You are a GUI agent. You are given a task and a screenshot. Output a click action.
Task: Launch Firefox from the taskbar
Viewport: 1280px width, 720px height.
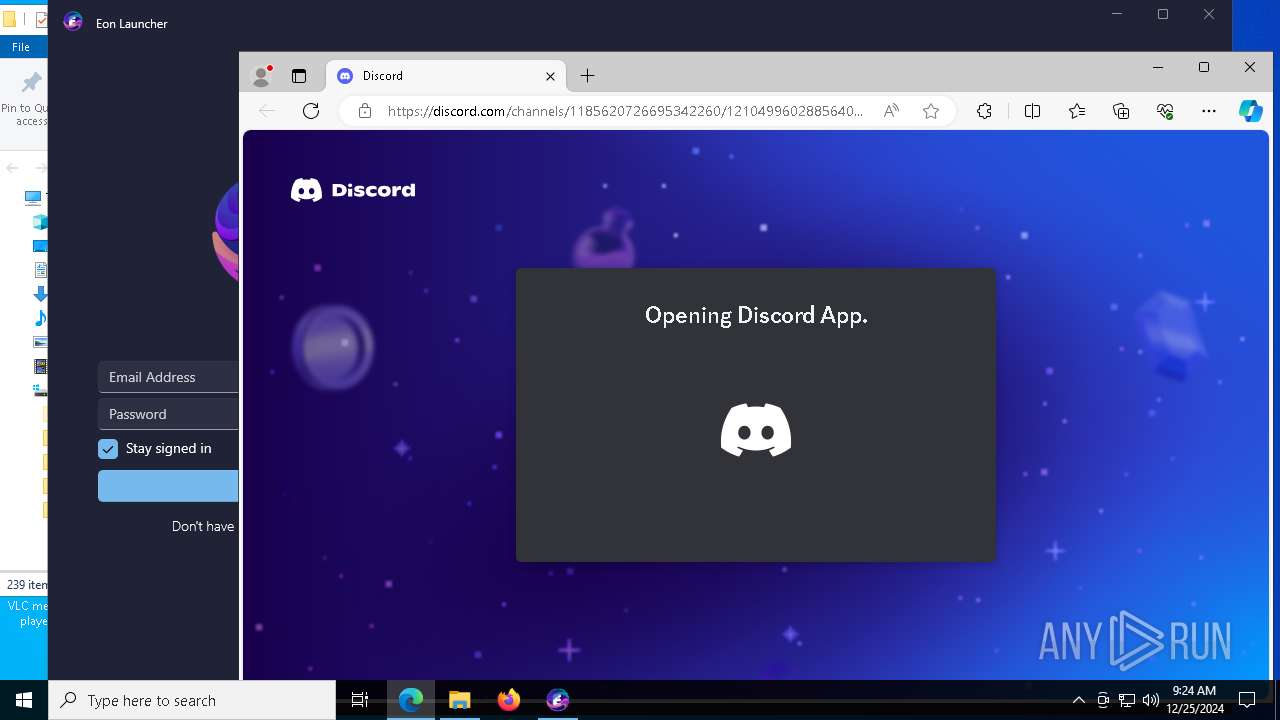[x=508, y=700]
